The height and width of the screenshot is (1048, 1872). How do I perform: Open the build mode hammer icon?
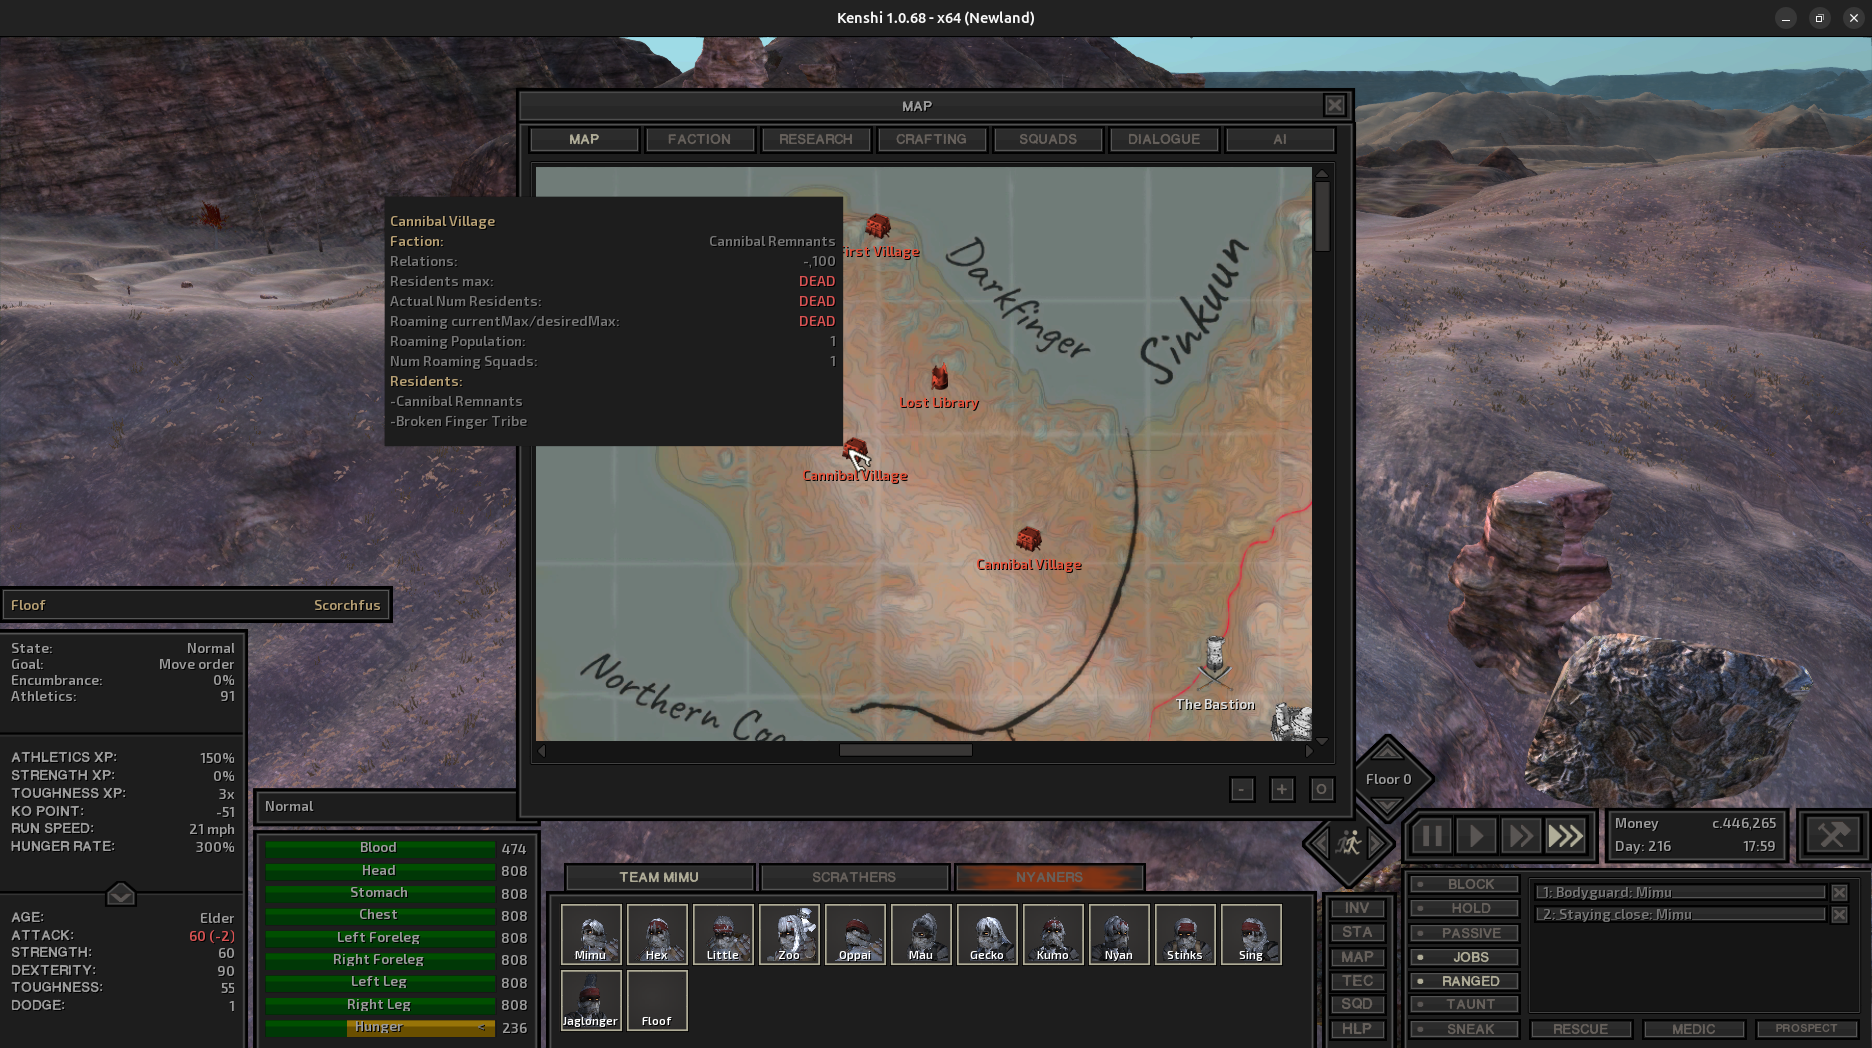1833,835
